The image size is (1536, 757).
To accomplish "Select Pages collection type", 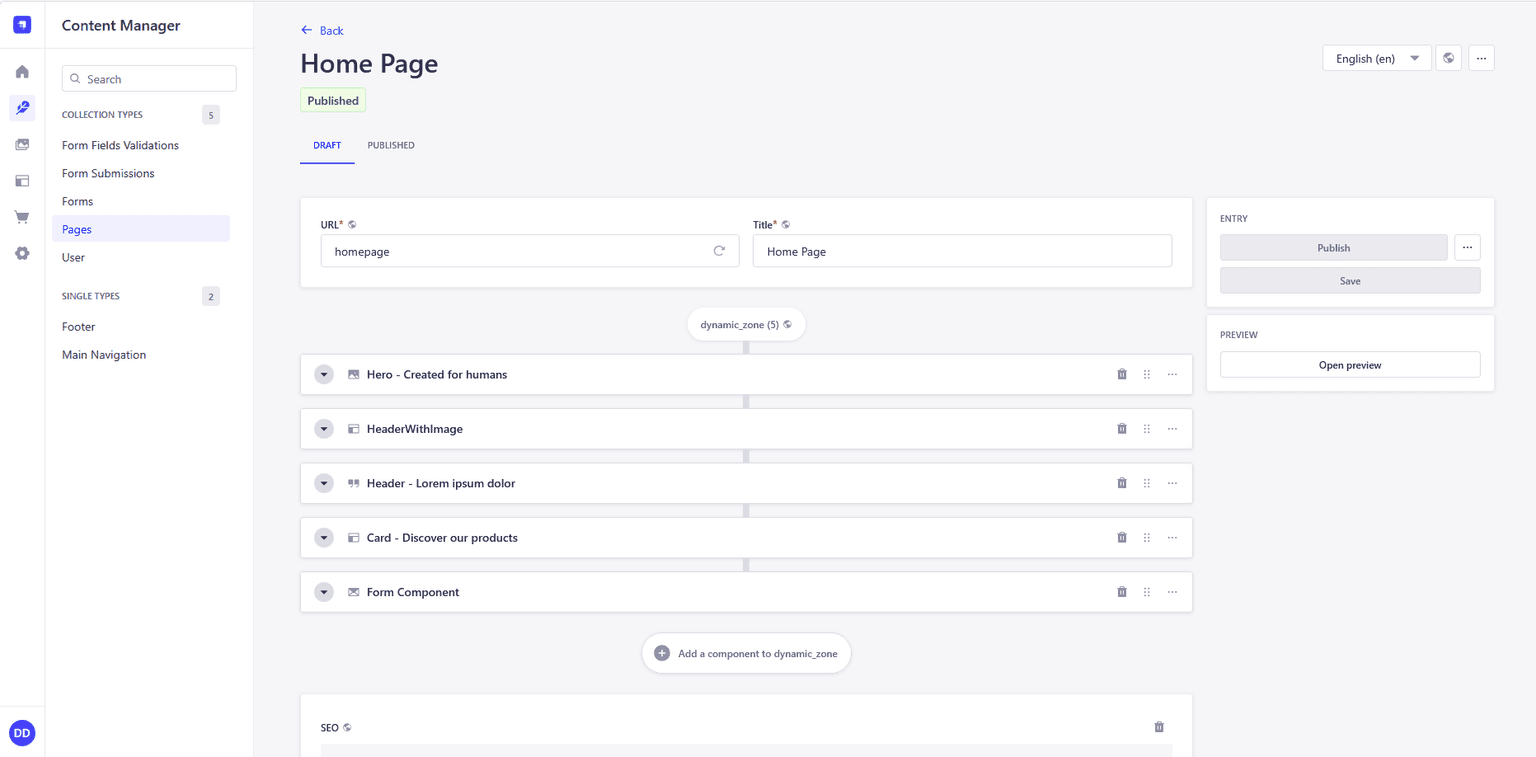I will pyautogui.click(x=141, y=229).
